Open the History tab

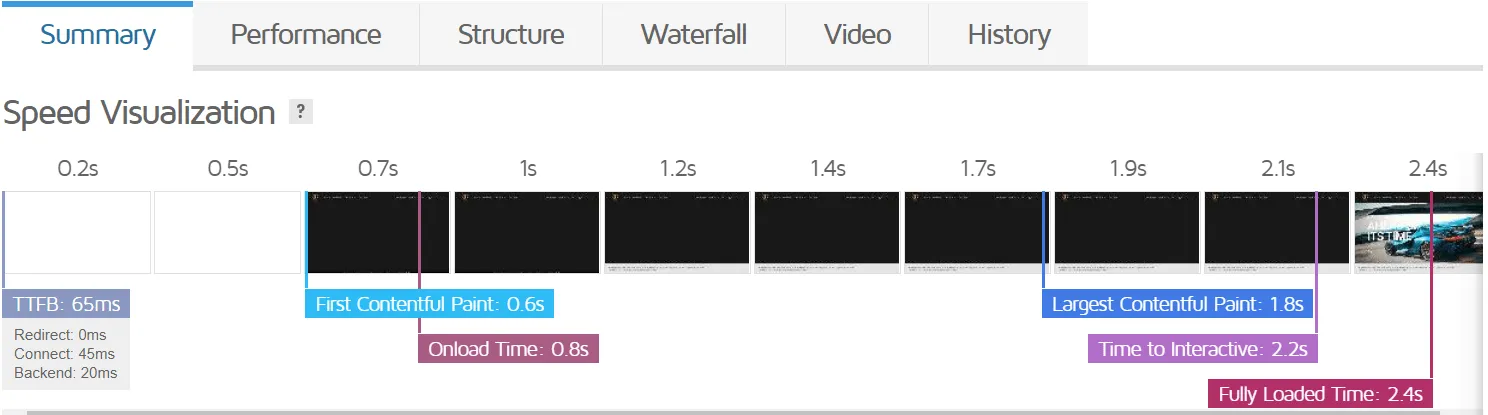[x=1008, y=35]
